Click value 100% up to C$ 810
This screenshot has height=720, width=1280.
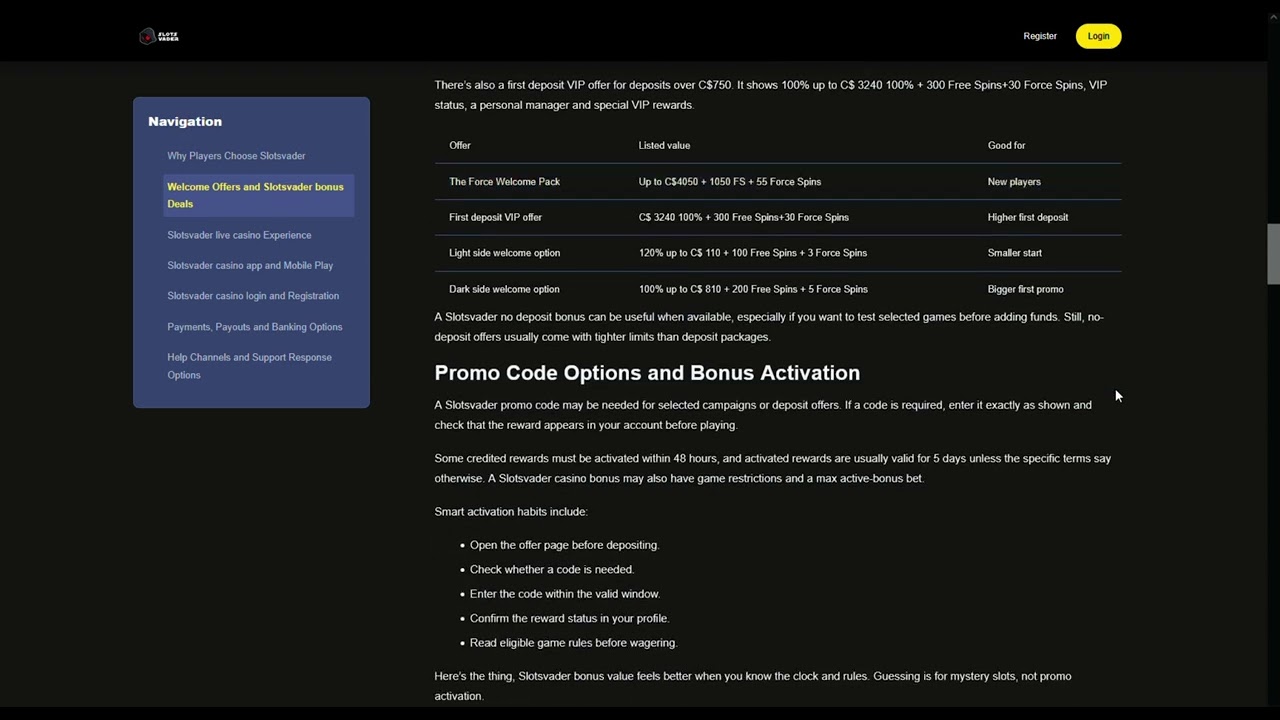coord(753,289)
